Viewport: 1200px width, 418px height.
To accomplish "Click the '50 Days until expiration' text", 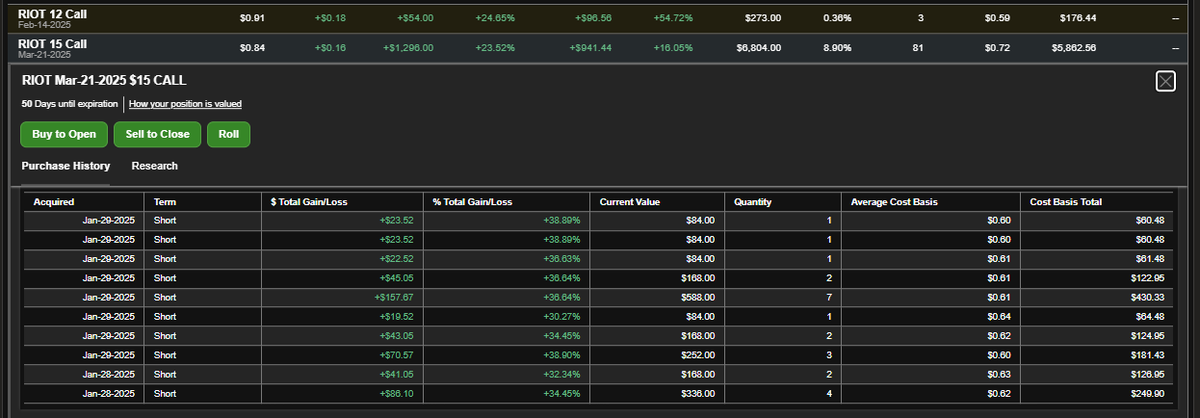I will 69,104.
